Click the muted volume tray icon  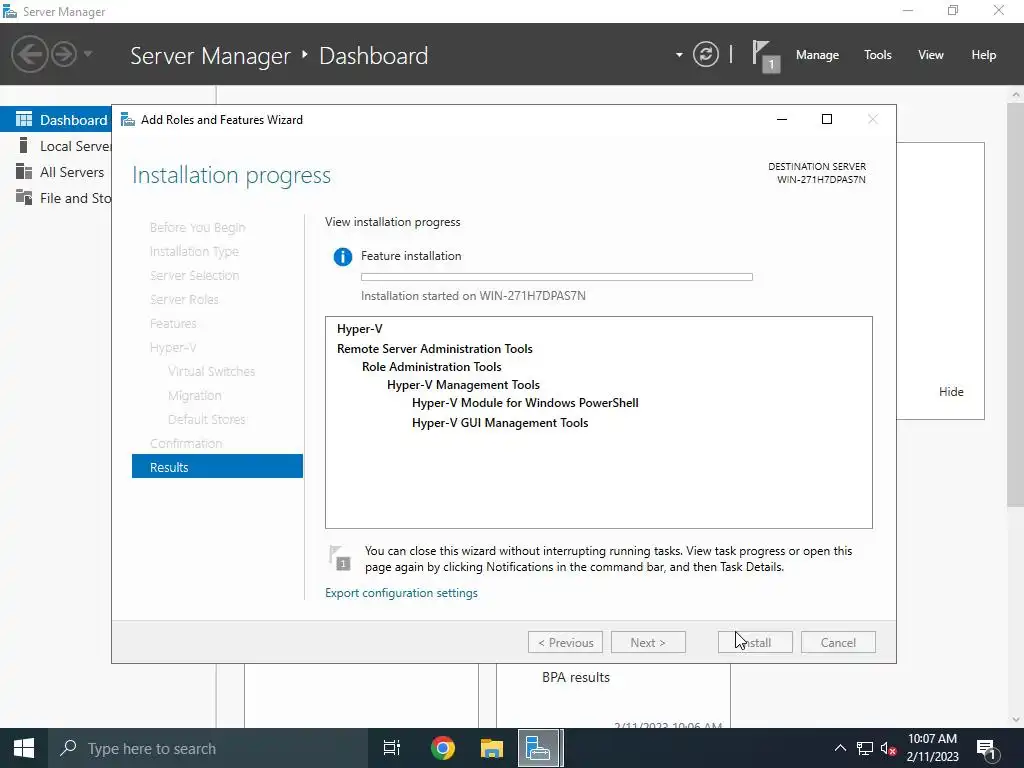(x=889, y=748)
